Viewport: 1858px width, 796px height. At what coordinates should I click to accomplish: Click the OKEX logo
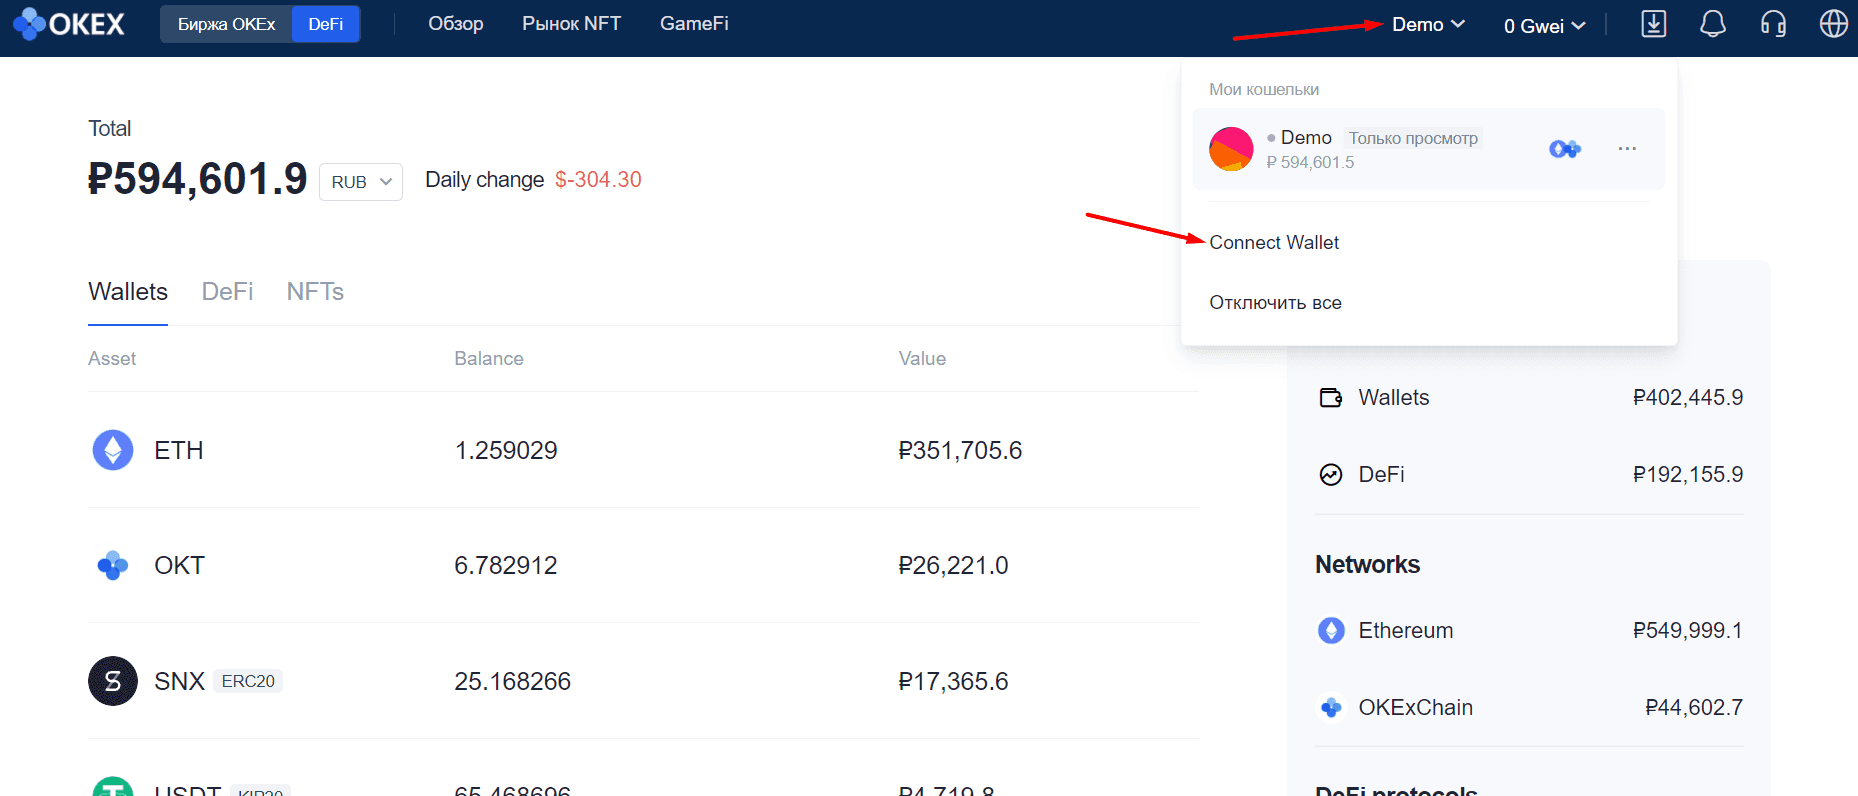click(69, 23)
